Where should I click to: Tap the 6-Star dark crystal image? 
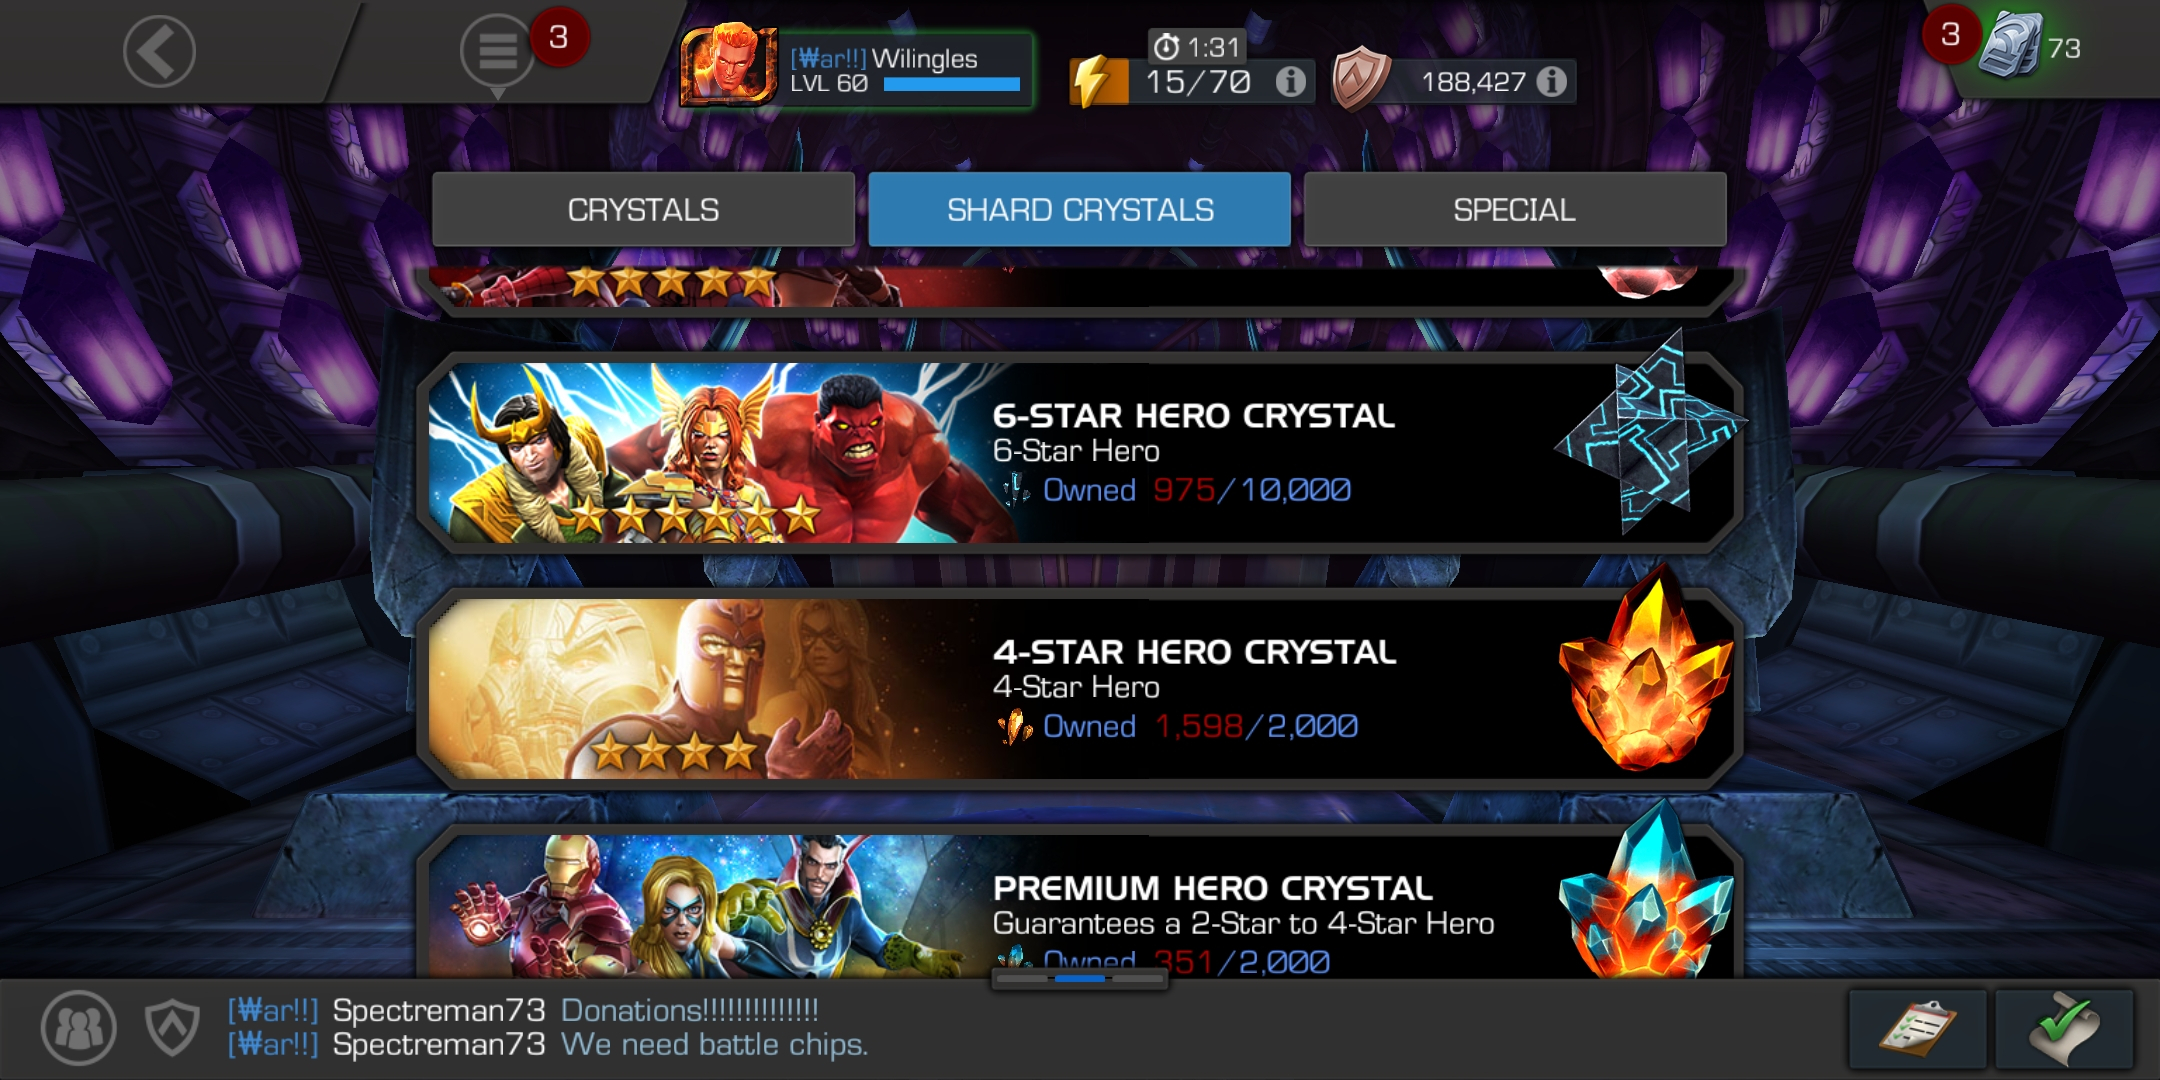tap(1650, 432)
